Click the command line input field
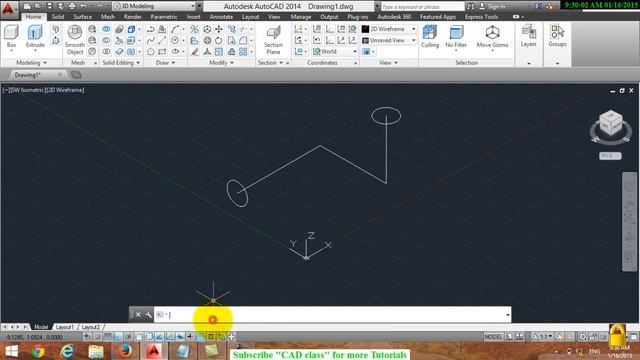Viewport: 640px width, 360px height. pos(332,315)
